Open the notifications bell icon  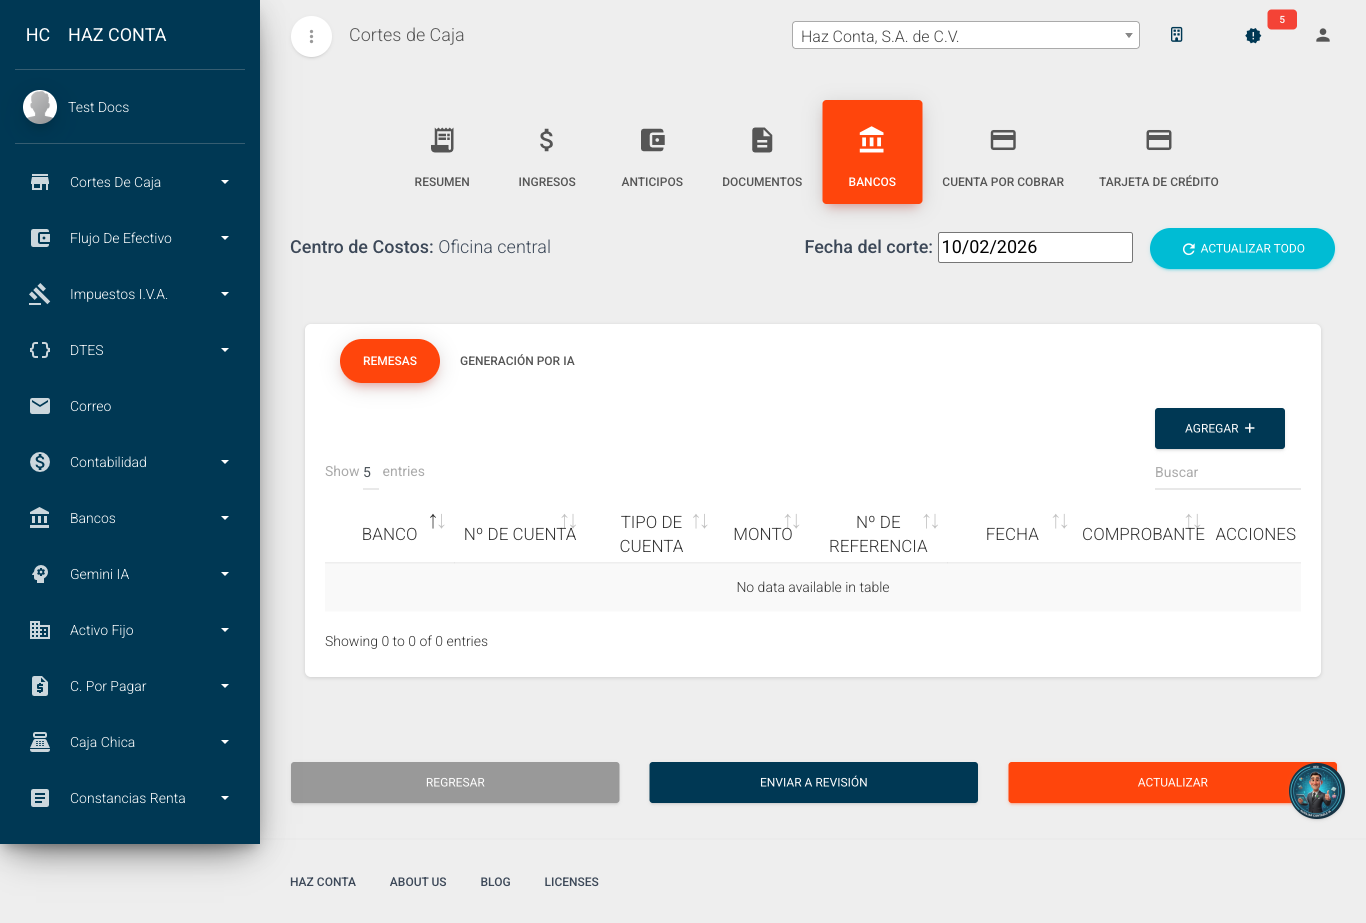coord(1253,35)
